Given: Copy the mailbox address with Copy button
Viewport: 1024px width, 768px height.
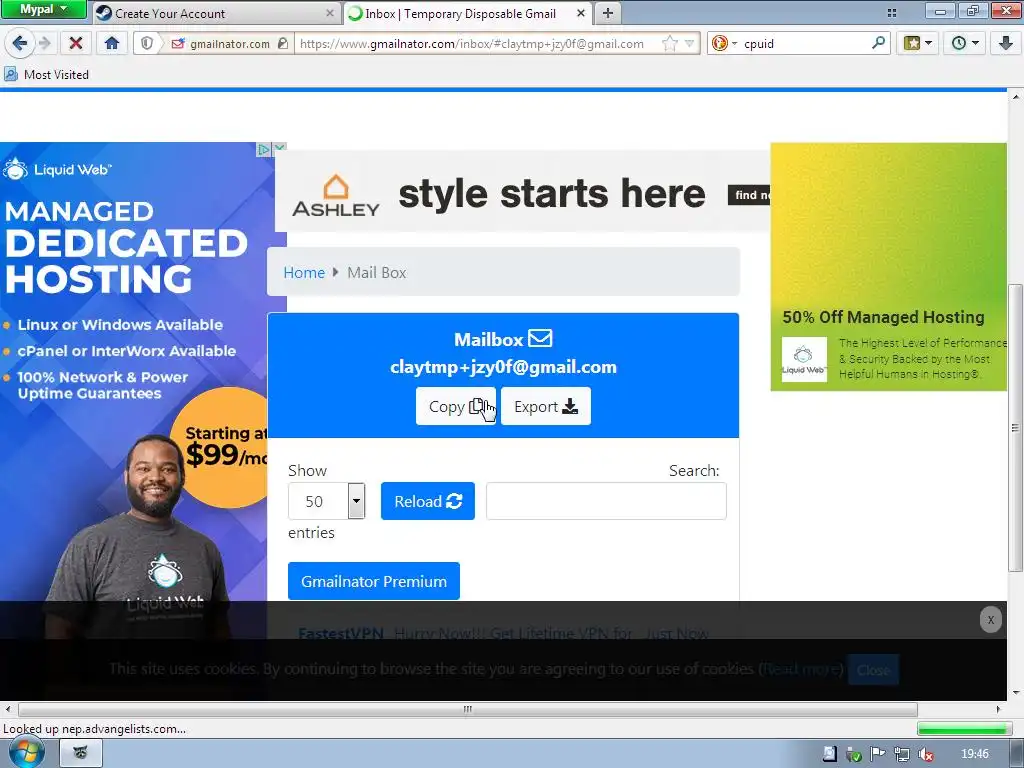Looking at the screenshot, I should click(456, 406).
